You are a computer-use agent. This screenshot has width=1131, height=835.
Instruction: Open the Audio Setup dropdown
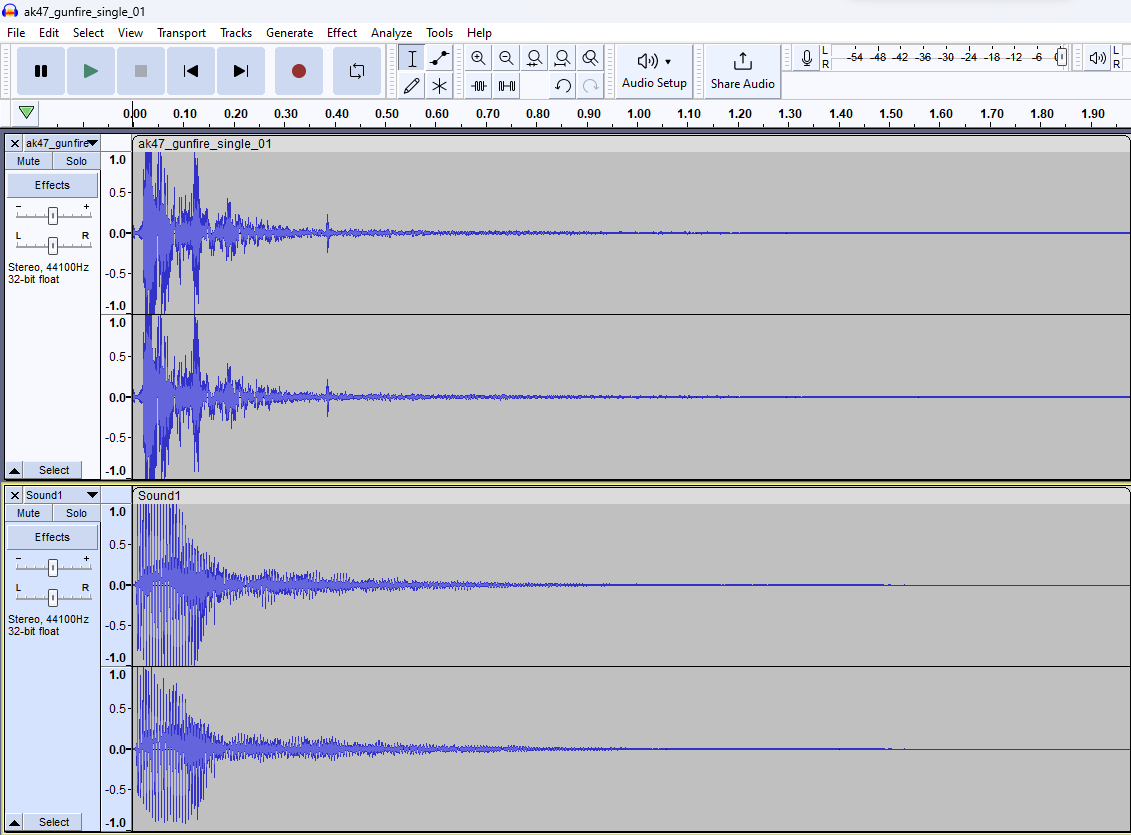(654, 70)
